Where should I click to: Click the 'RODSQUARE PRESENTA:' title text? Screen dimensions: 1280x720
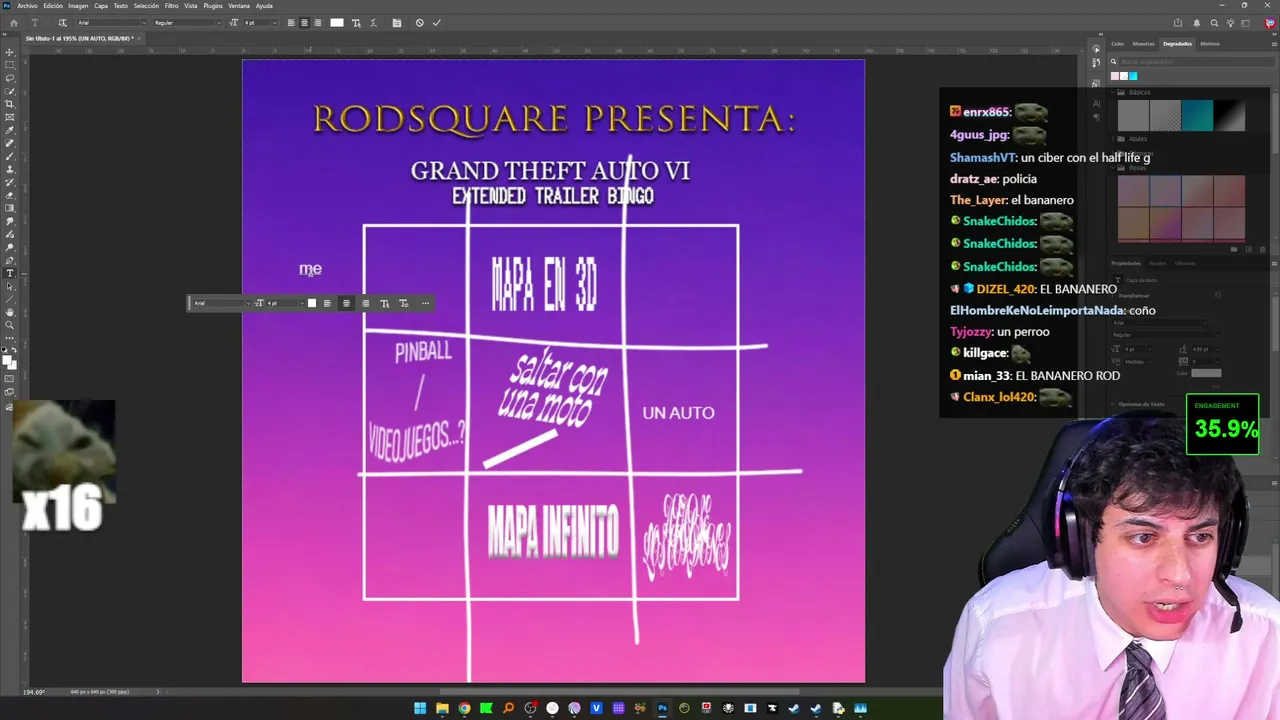pos(553,119)
